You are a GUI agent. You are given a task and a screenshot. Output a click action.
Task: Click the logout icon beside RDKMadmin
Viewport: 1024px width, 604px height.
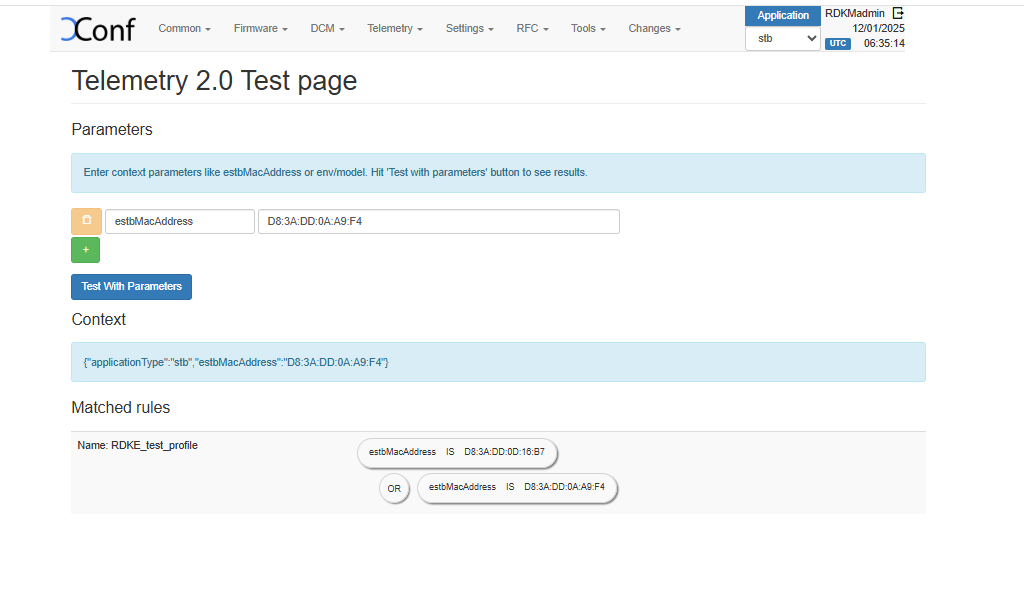(898, 13)
